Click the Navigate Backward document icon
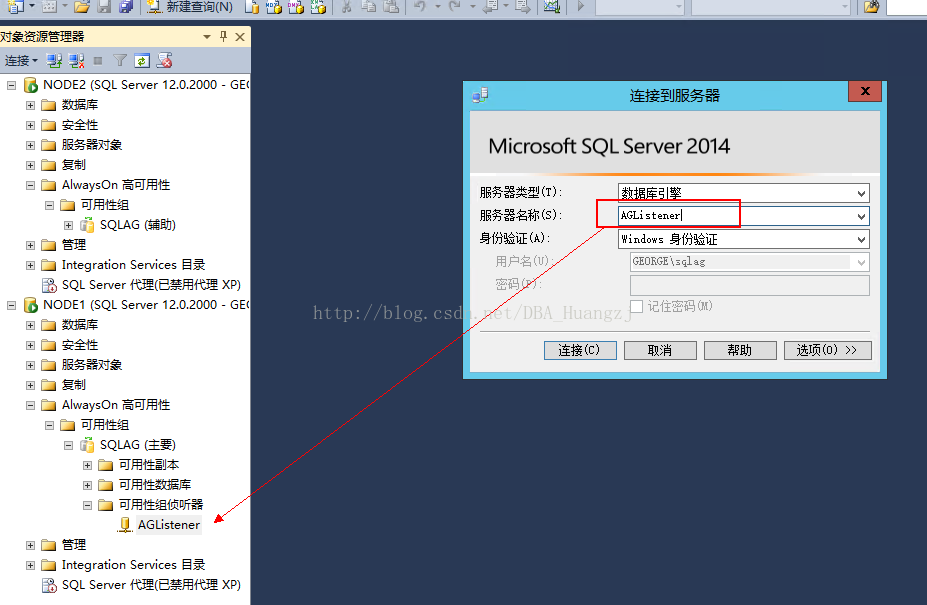The image size is (927, 605). point(491,7)
